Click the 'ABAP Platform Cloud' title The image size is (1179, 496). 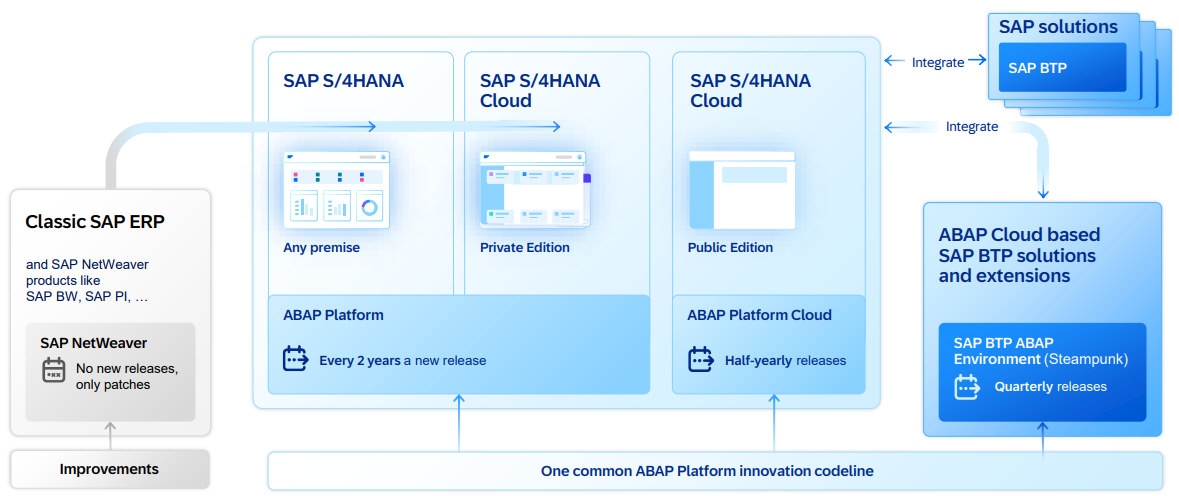coord(759,315)
